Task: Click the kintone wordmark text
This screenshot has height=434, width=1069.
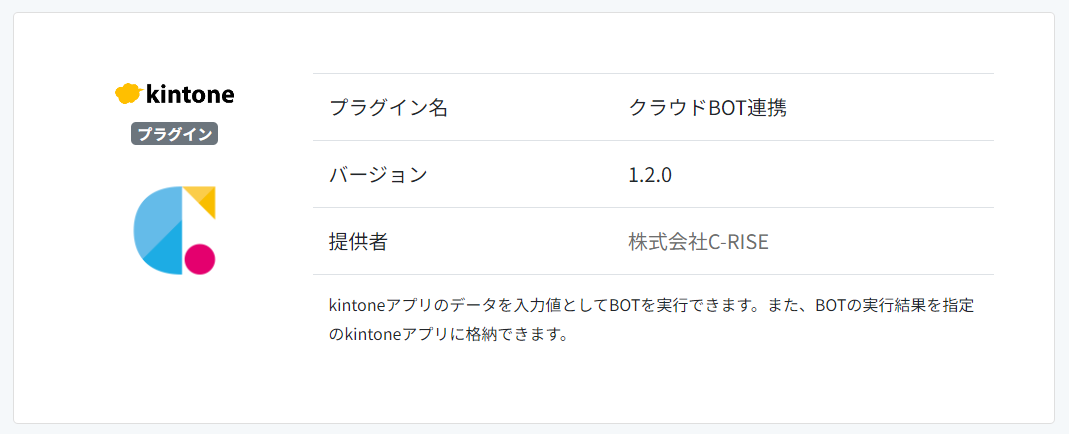Action: (x=190, y=94)
